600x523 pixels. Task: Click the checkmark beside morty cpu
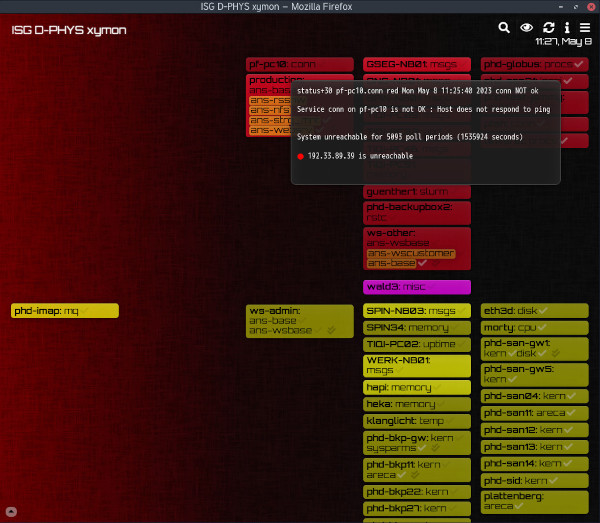coord(541,327)
